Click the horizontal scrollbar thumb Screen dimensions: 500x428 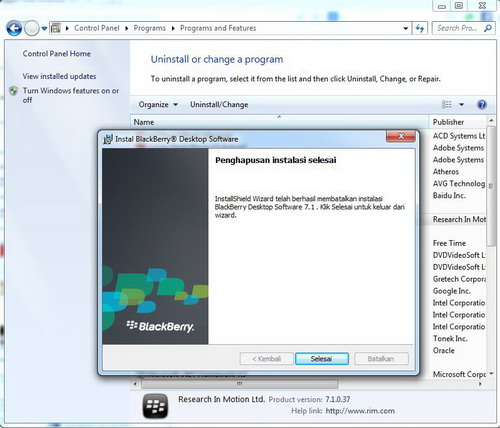(x=240, y=384)
